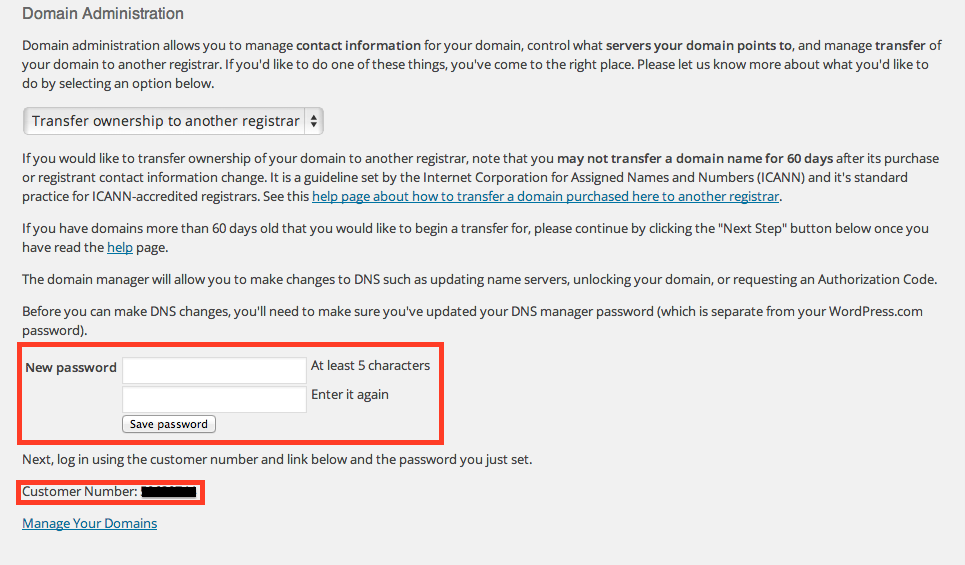Click the up/down arrows on the registrar select box

(313, 121)
